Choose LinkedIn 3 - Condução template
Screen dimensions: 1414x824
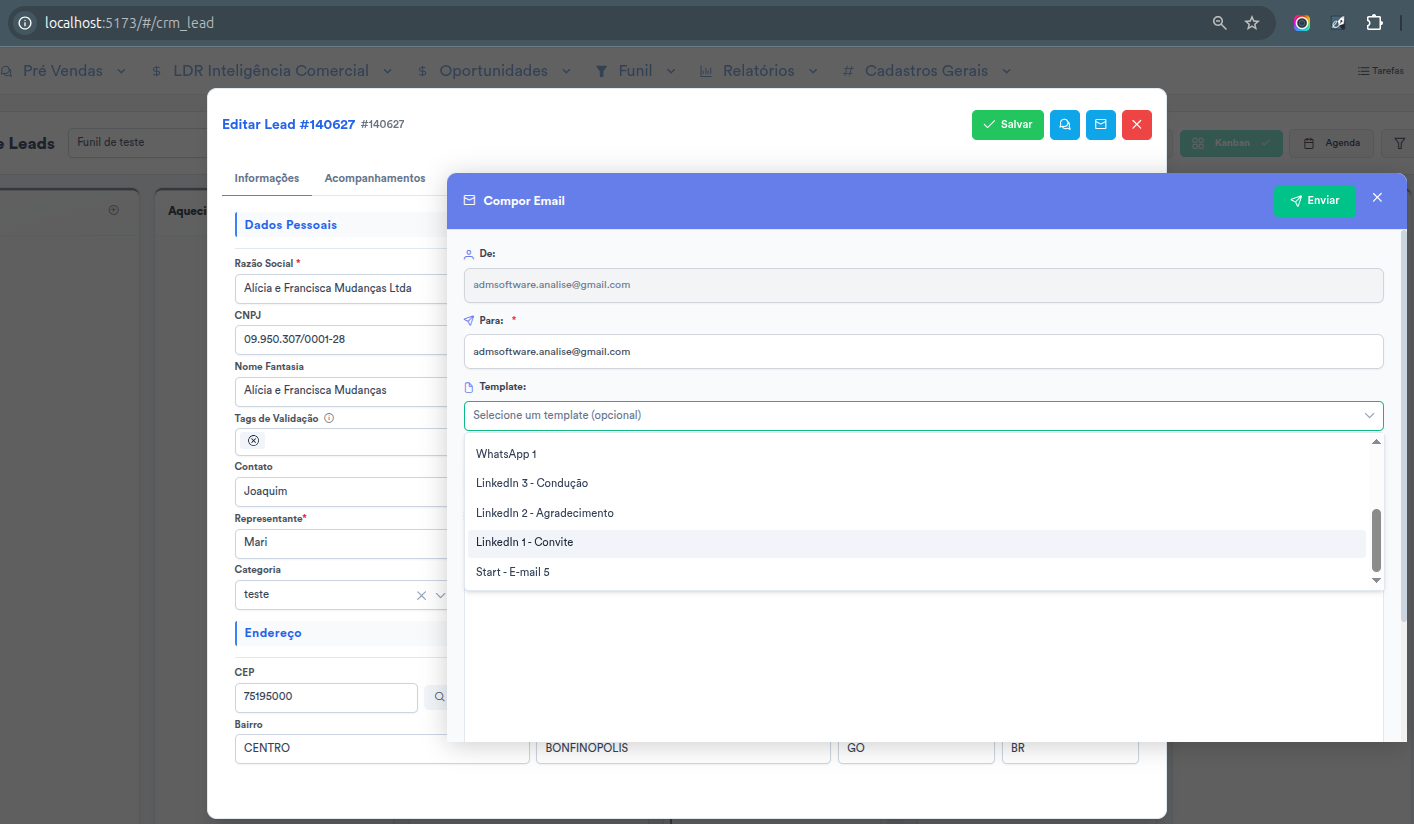[917, 483]
